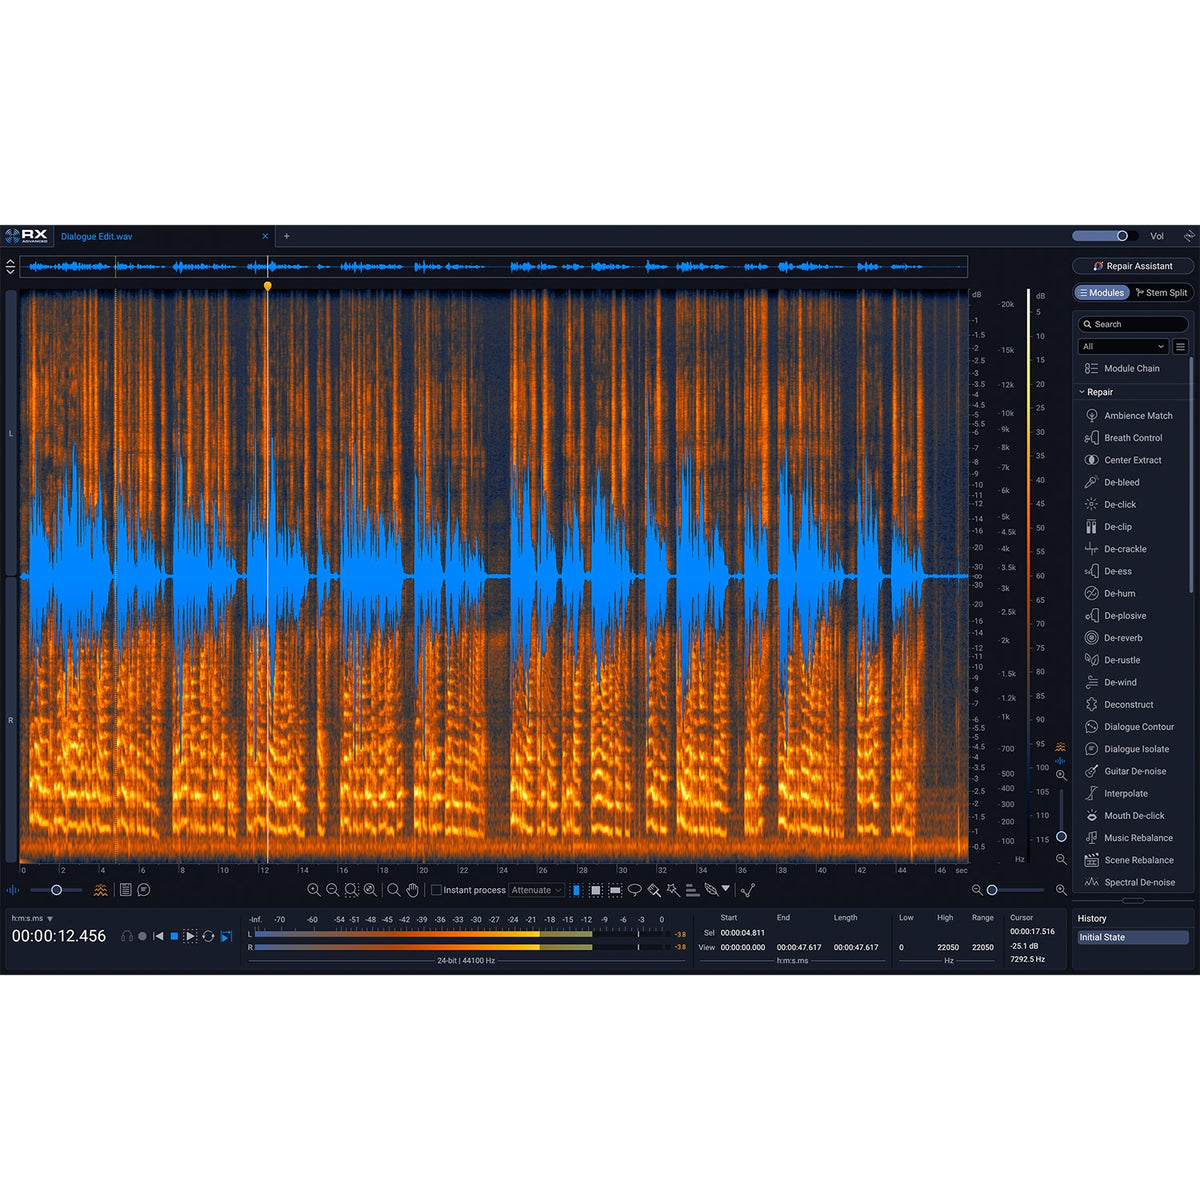
Task: Switch to the Stem Split tab
Action: (1162, 293)
